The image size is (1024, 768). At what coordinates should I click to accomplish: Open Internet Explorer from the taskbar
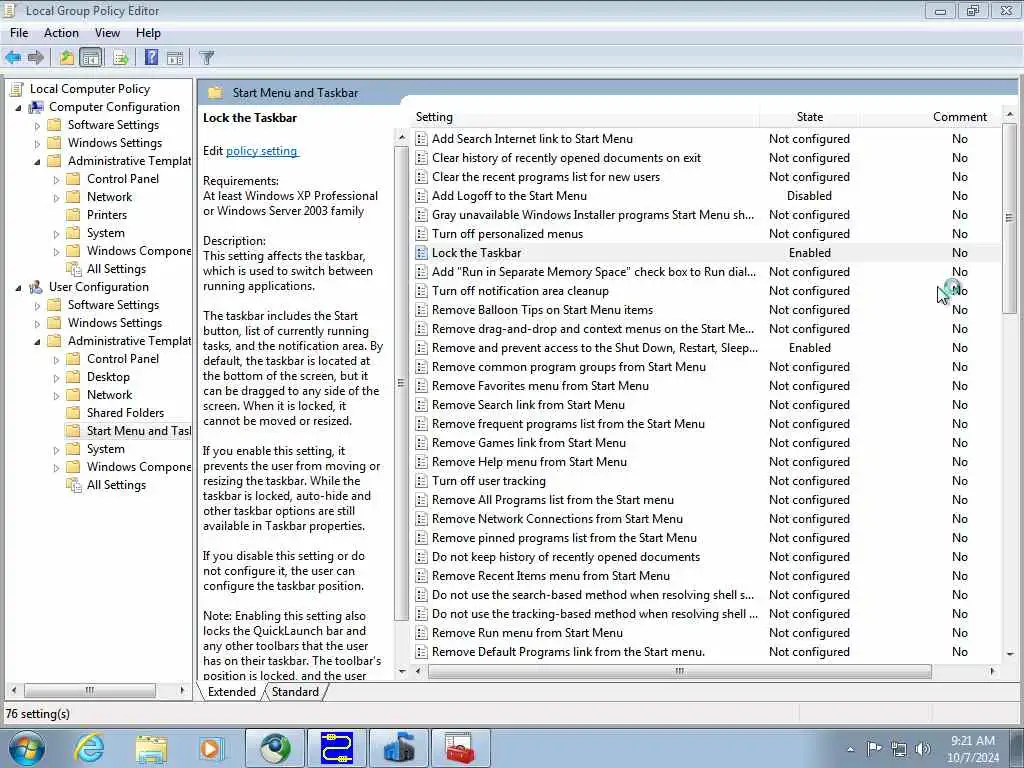[89, 749]
